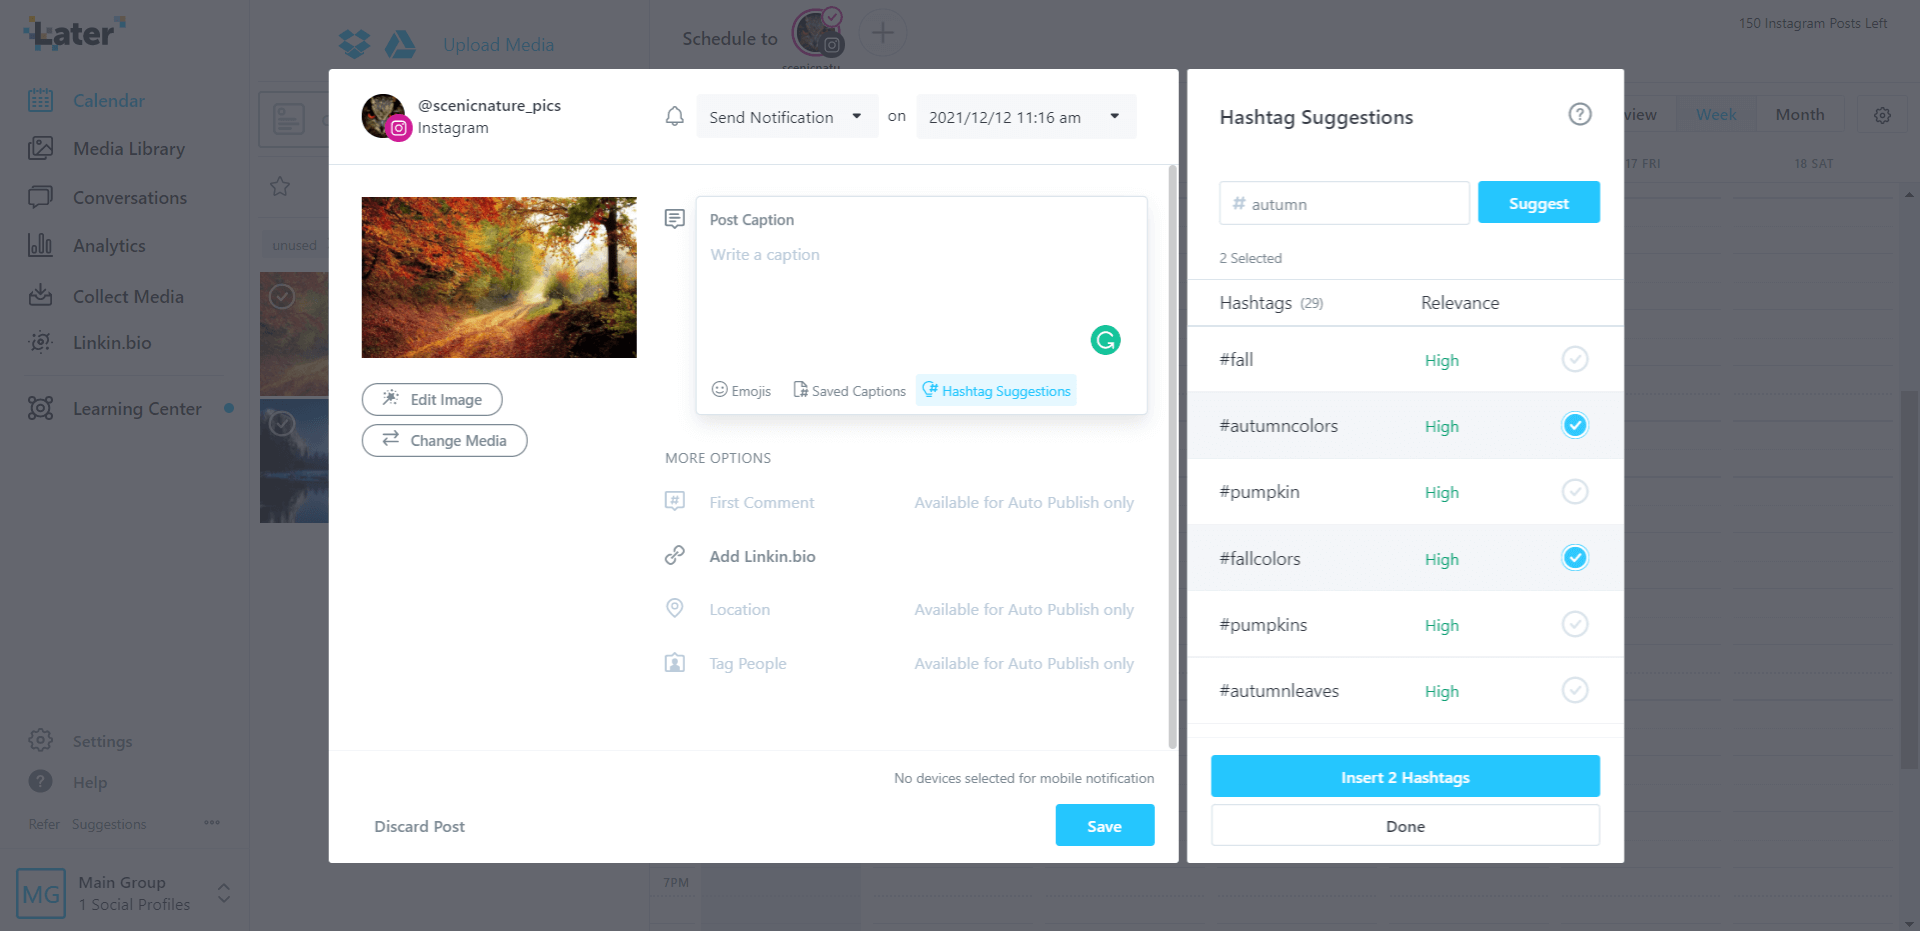This screenshot has width=1920, height=931.
Task: Click the Suggestions link in sidebar
Action: click(x=109, y=824)
